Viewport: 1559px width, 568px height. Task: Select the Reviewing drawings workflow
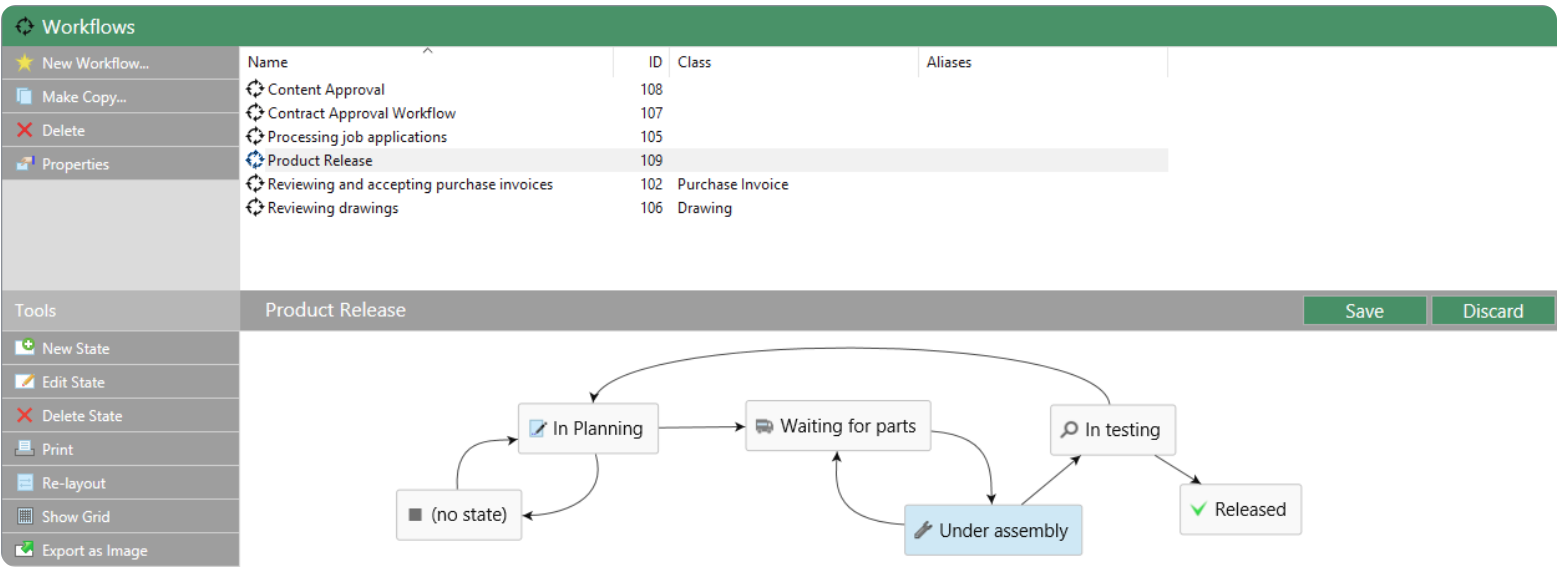click(x=704, y=208)
